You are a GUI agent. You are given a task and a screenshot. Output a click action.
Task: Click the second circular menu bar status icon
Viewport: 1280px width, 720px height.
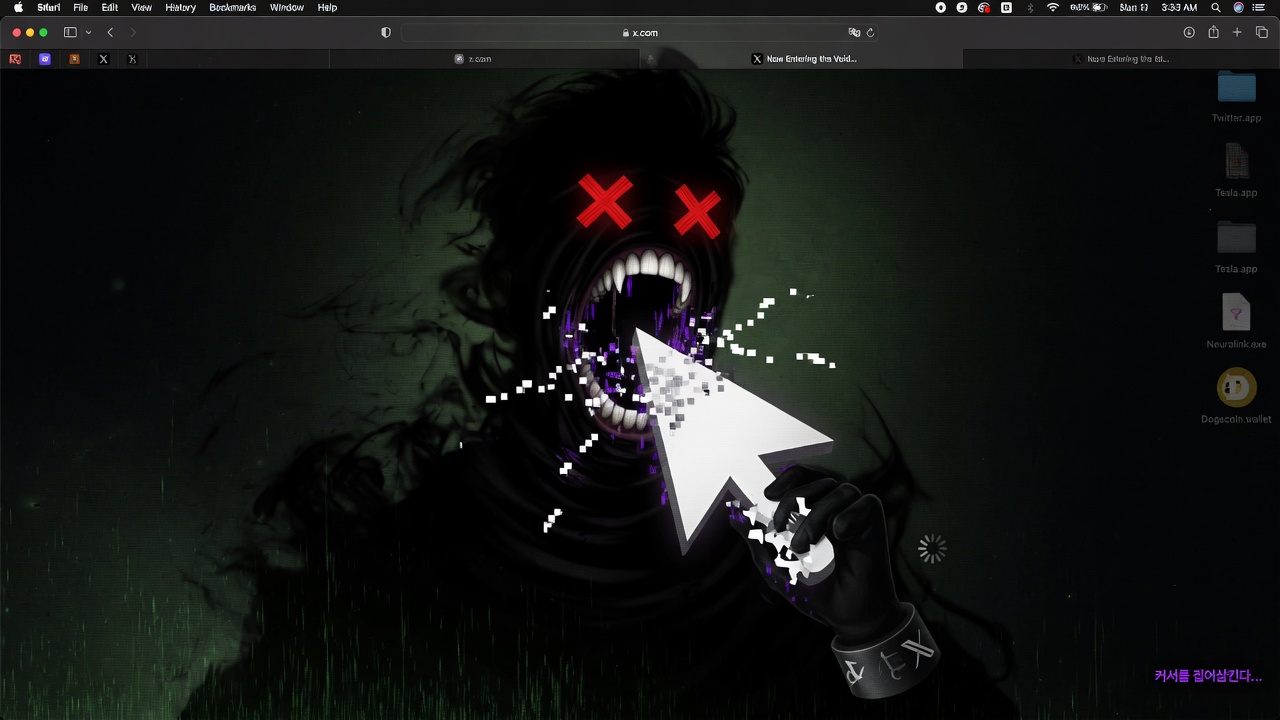[x=962, y=7]
